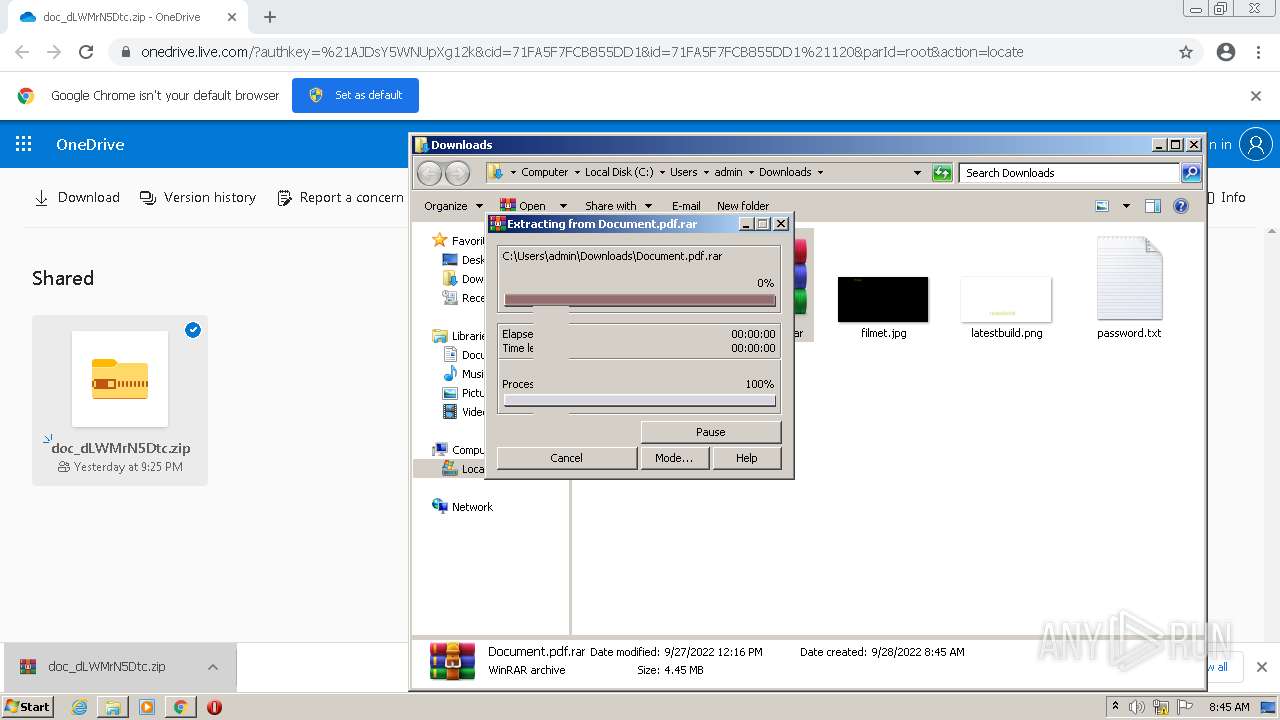Open the Info pane in OneDrive
1280x720 pixels.
[x=1227, y=198]
